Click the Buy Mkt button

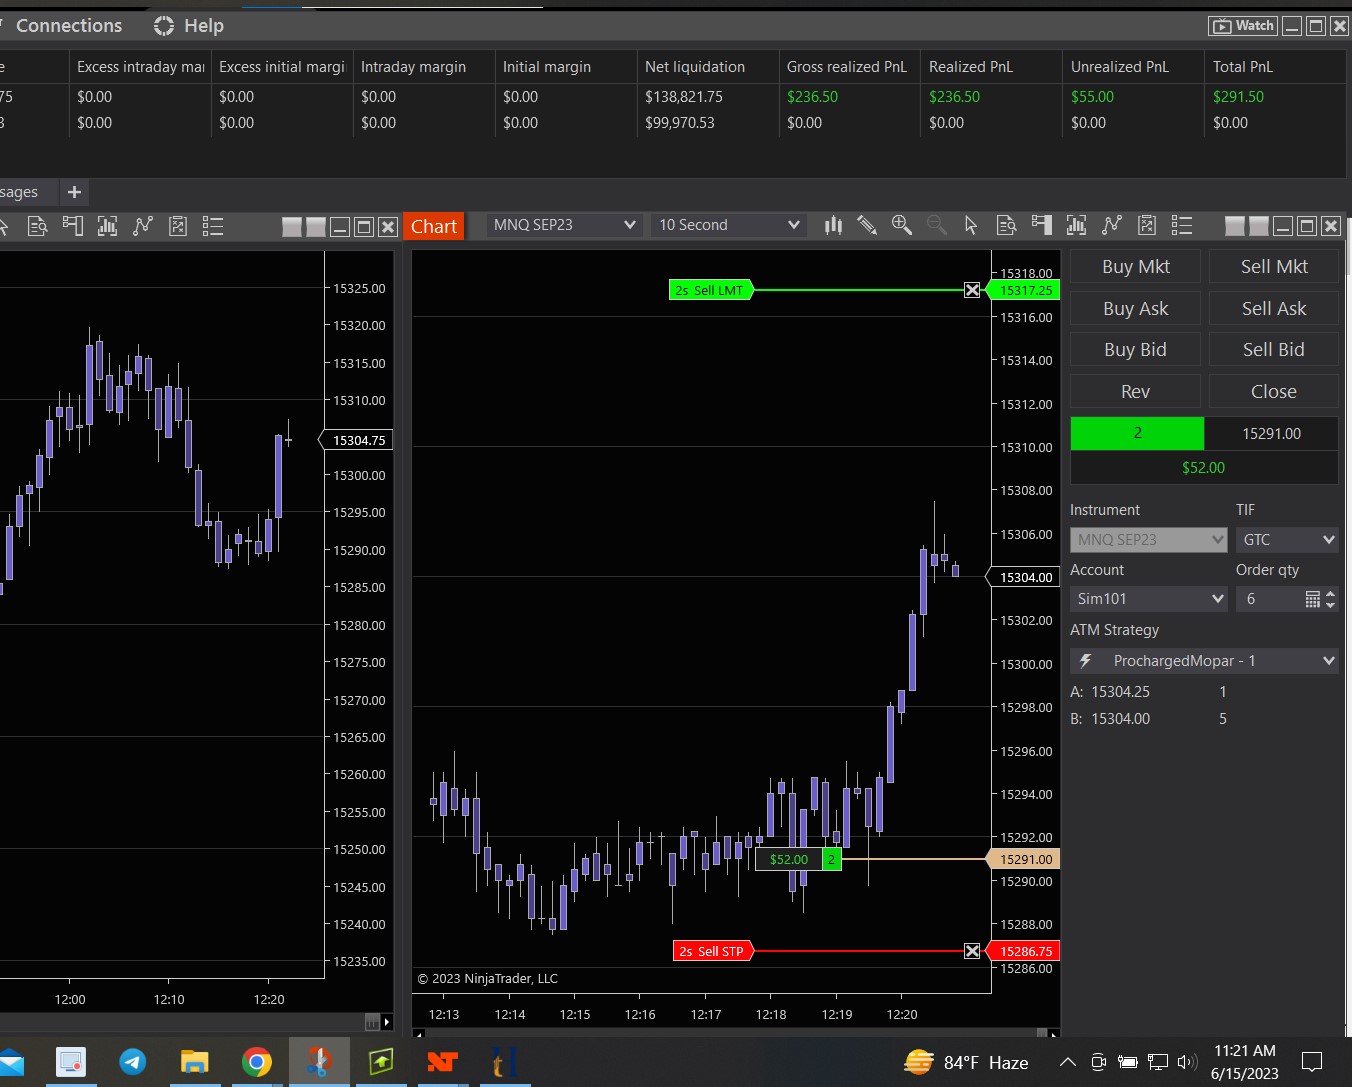click(x=1135, y=267)
